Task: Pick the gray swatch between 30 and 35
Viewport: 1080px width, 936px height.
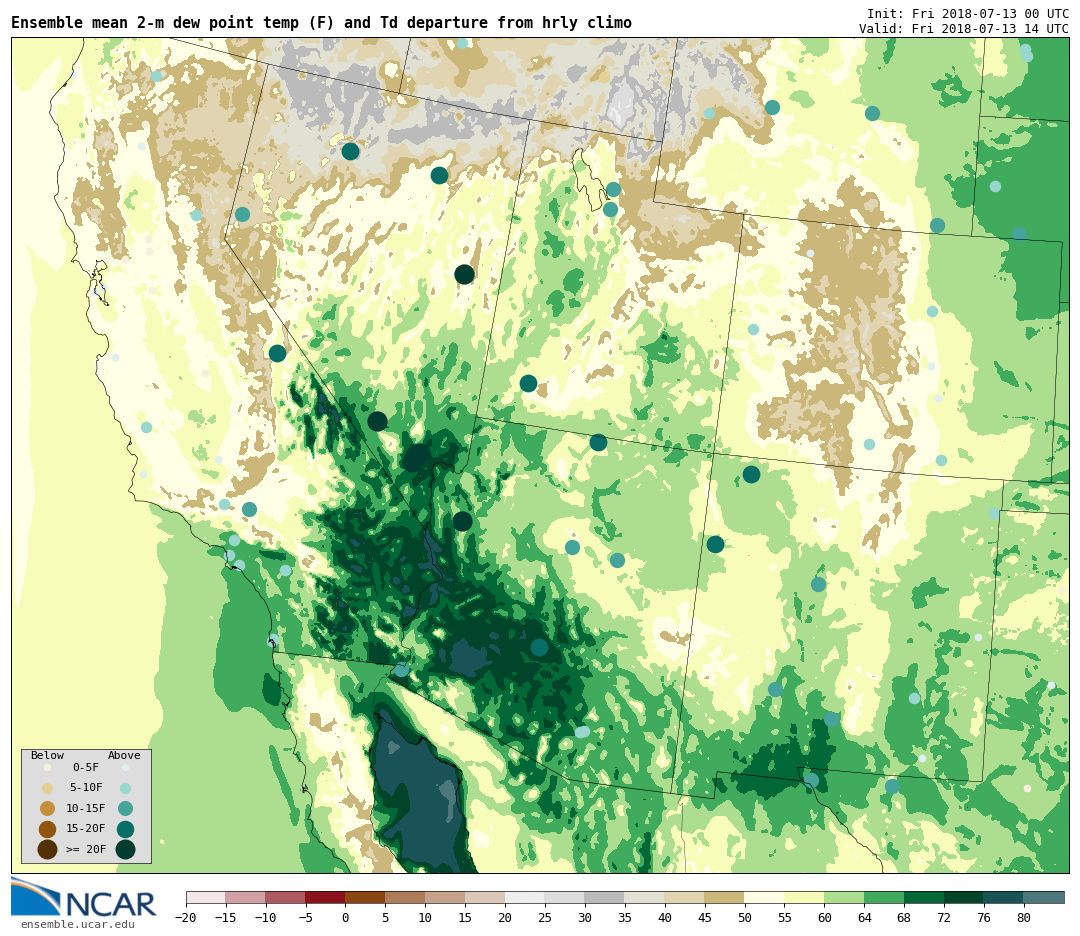Action: (x=605, y=897)
